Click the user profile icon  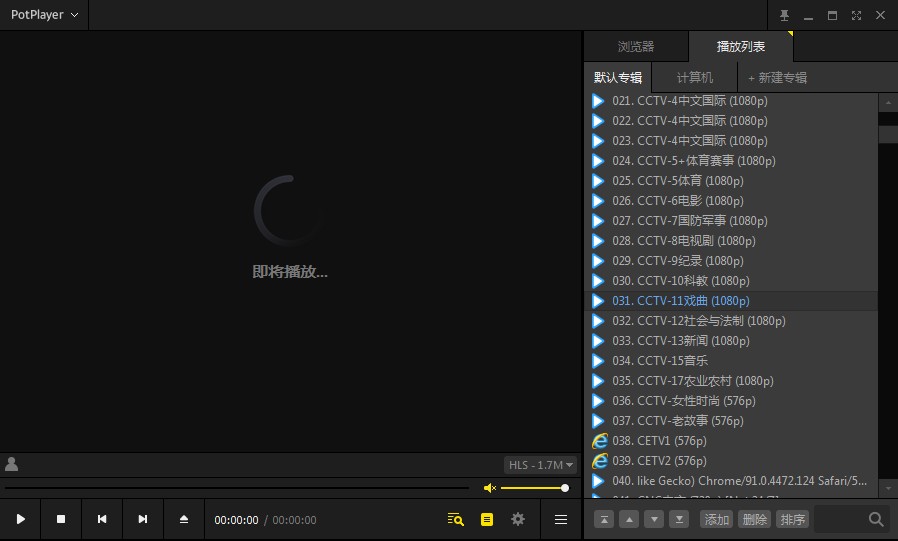[x=11, y=464]
